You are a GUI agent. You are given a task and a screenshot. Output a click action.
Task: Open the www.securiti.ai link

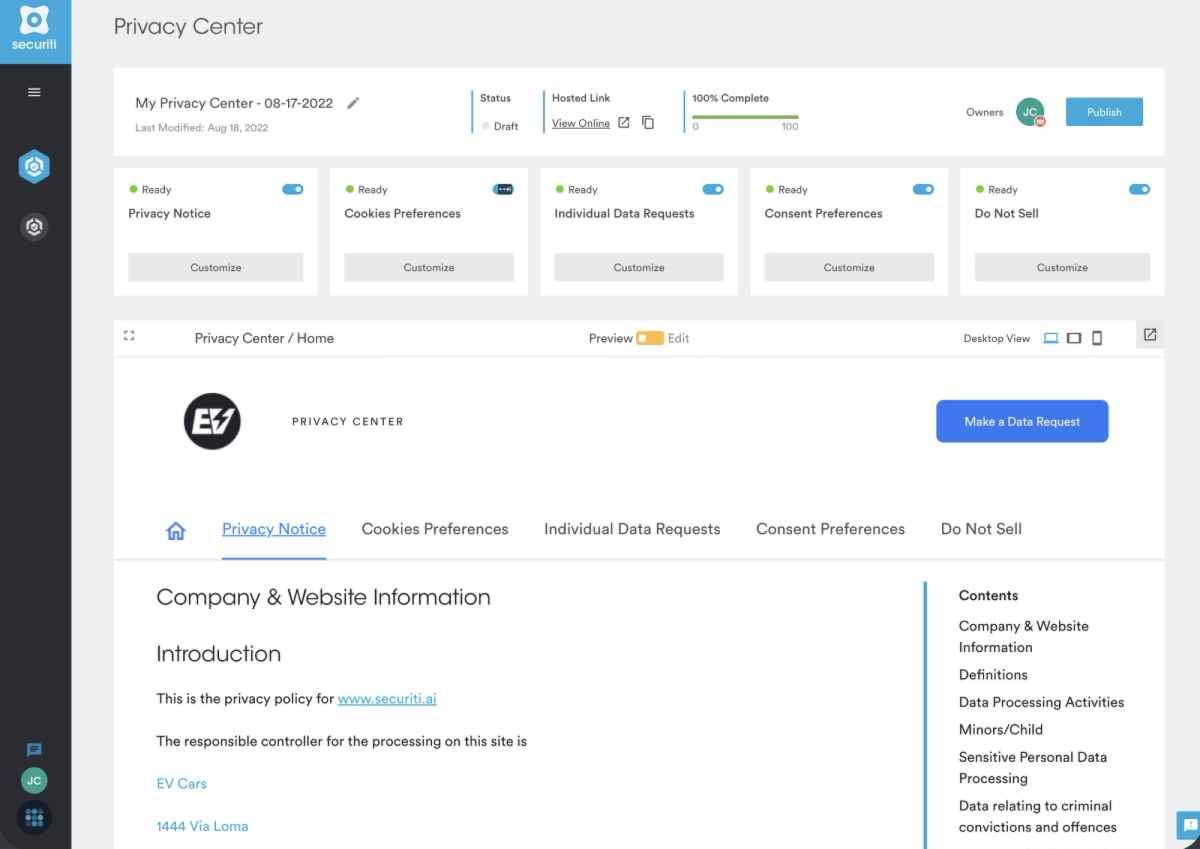[x=387, y=699]
